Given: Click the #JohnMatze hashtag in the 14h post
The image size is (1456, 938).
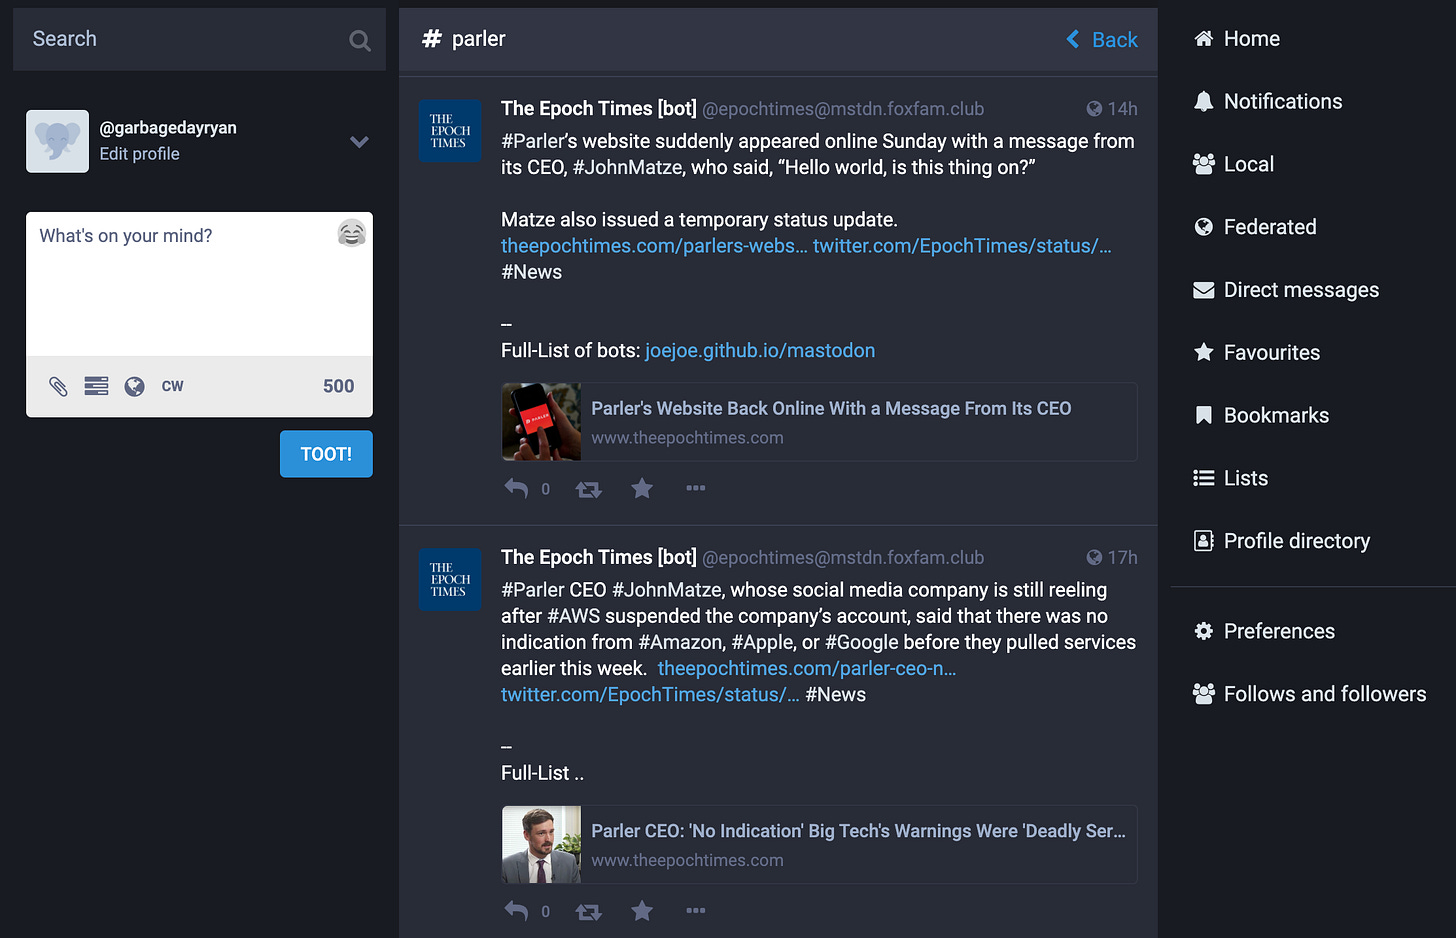Looking at the screenshot, I should pos(626,167).
